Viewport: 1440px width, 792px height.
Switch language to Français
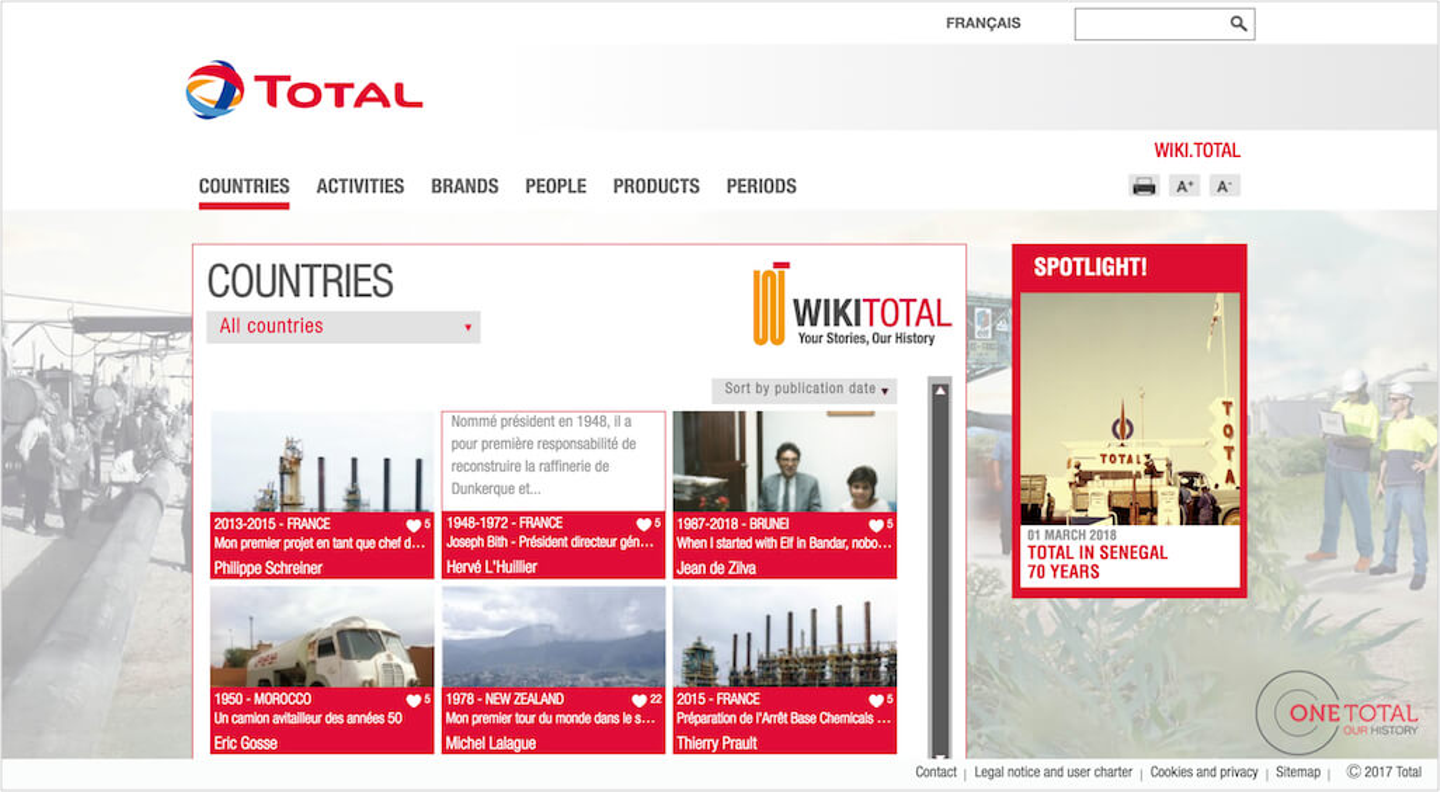(x=983, y=23)
